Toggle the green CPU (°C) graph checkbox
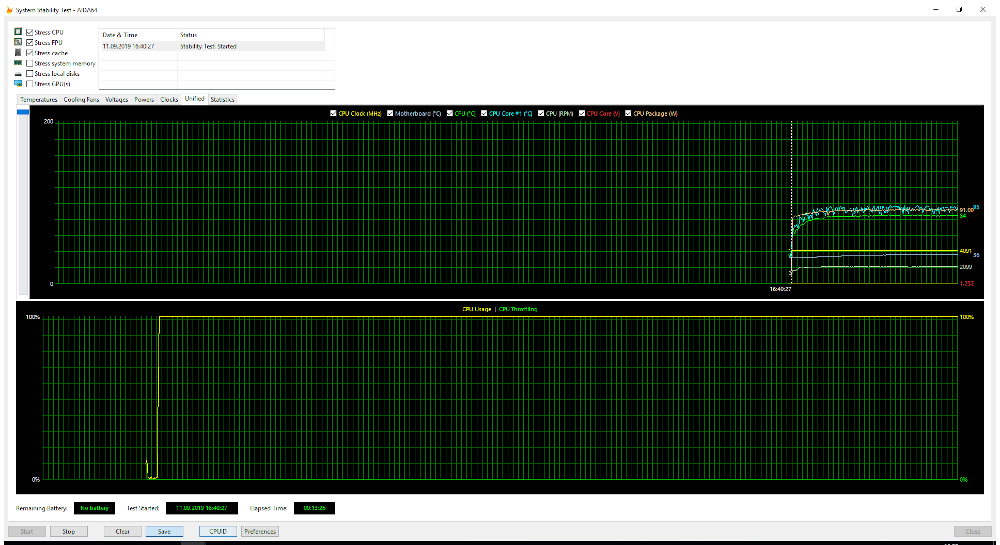Viewport: 1000px width, 545px height. 450,113
